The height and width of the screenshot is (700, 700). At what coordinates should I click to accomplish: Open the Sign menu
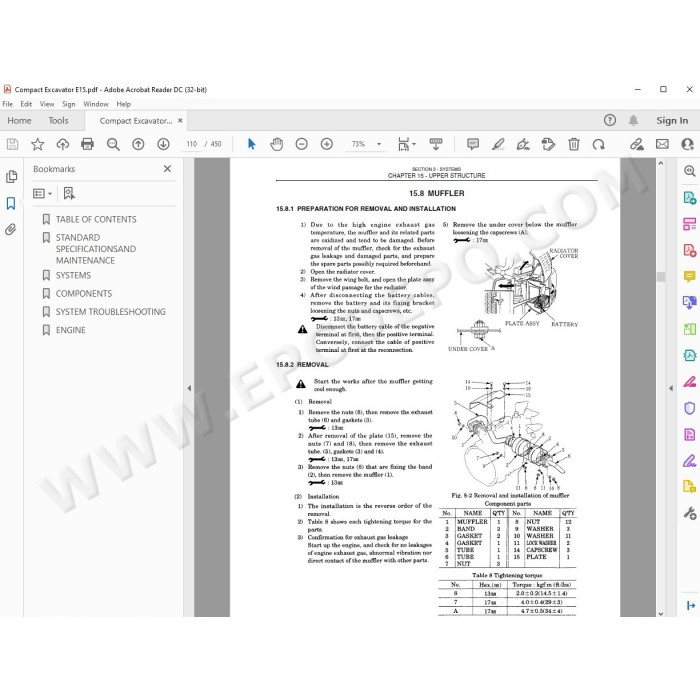click(x=69, y=104)
